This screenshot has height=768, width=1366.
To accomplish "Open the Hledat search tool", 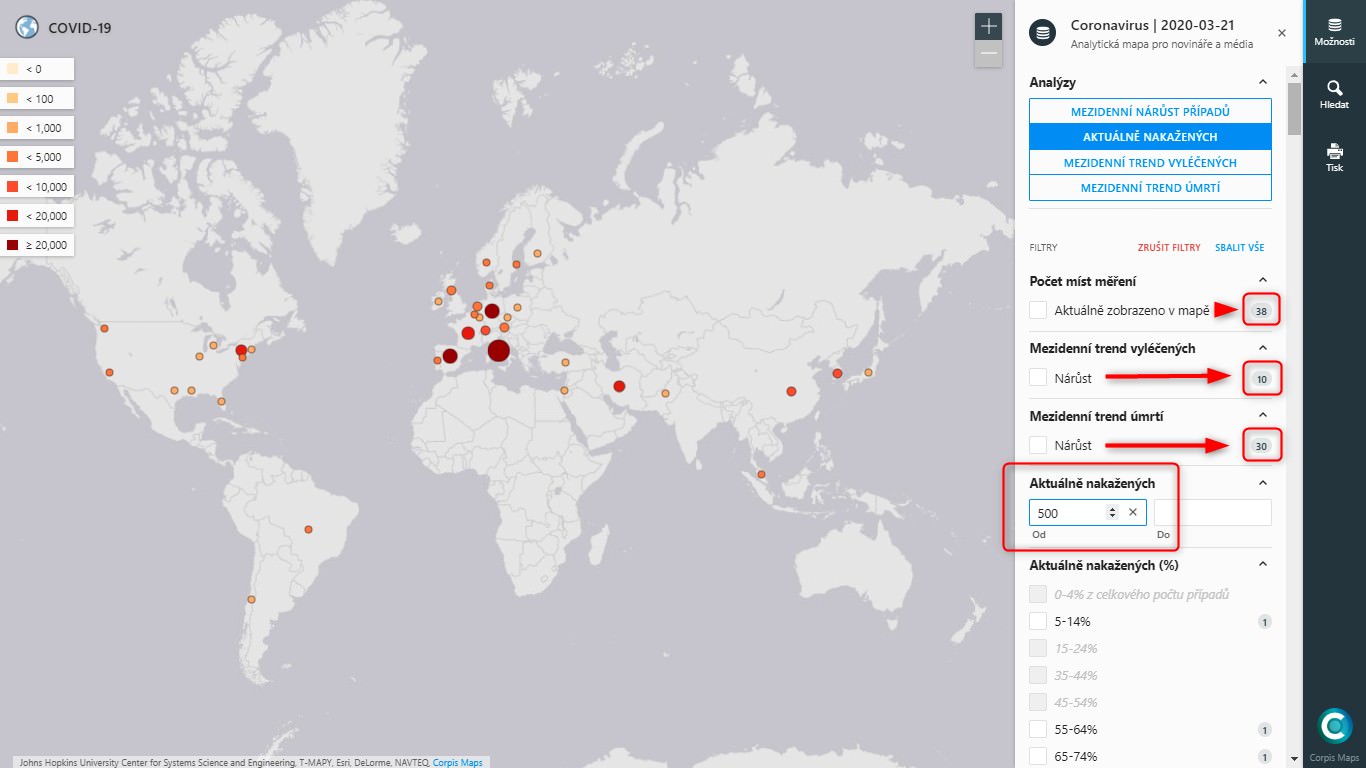I will [x=1334, y=94].
